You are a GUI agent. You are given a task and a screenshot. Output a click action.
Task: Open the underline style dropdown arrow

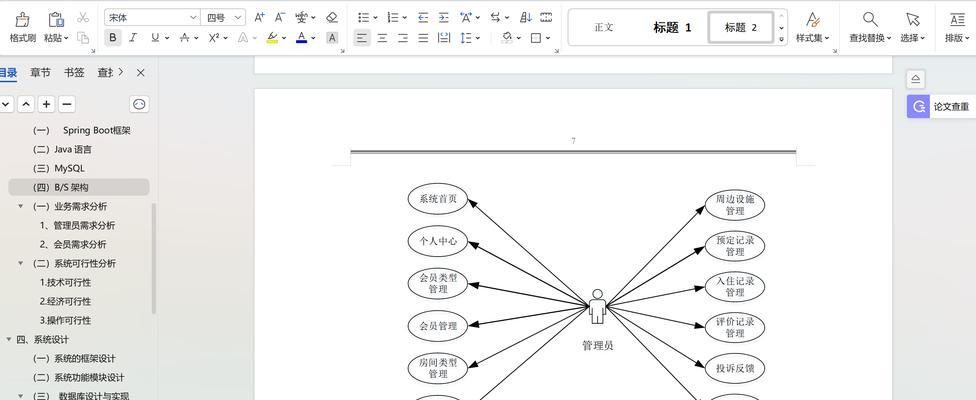tap(166, 38)
